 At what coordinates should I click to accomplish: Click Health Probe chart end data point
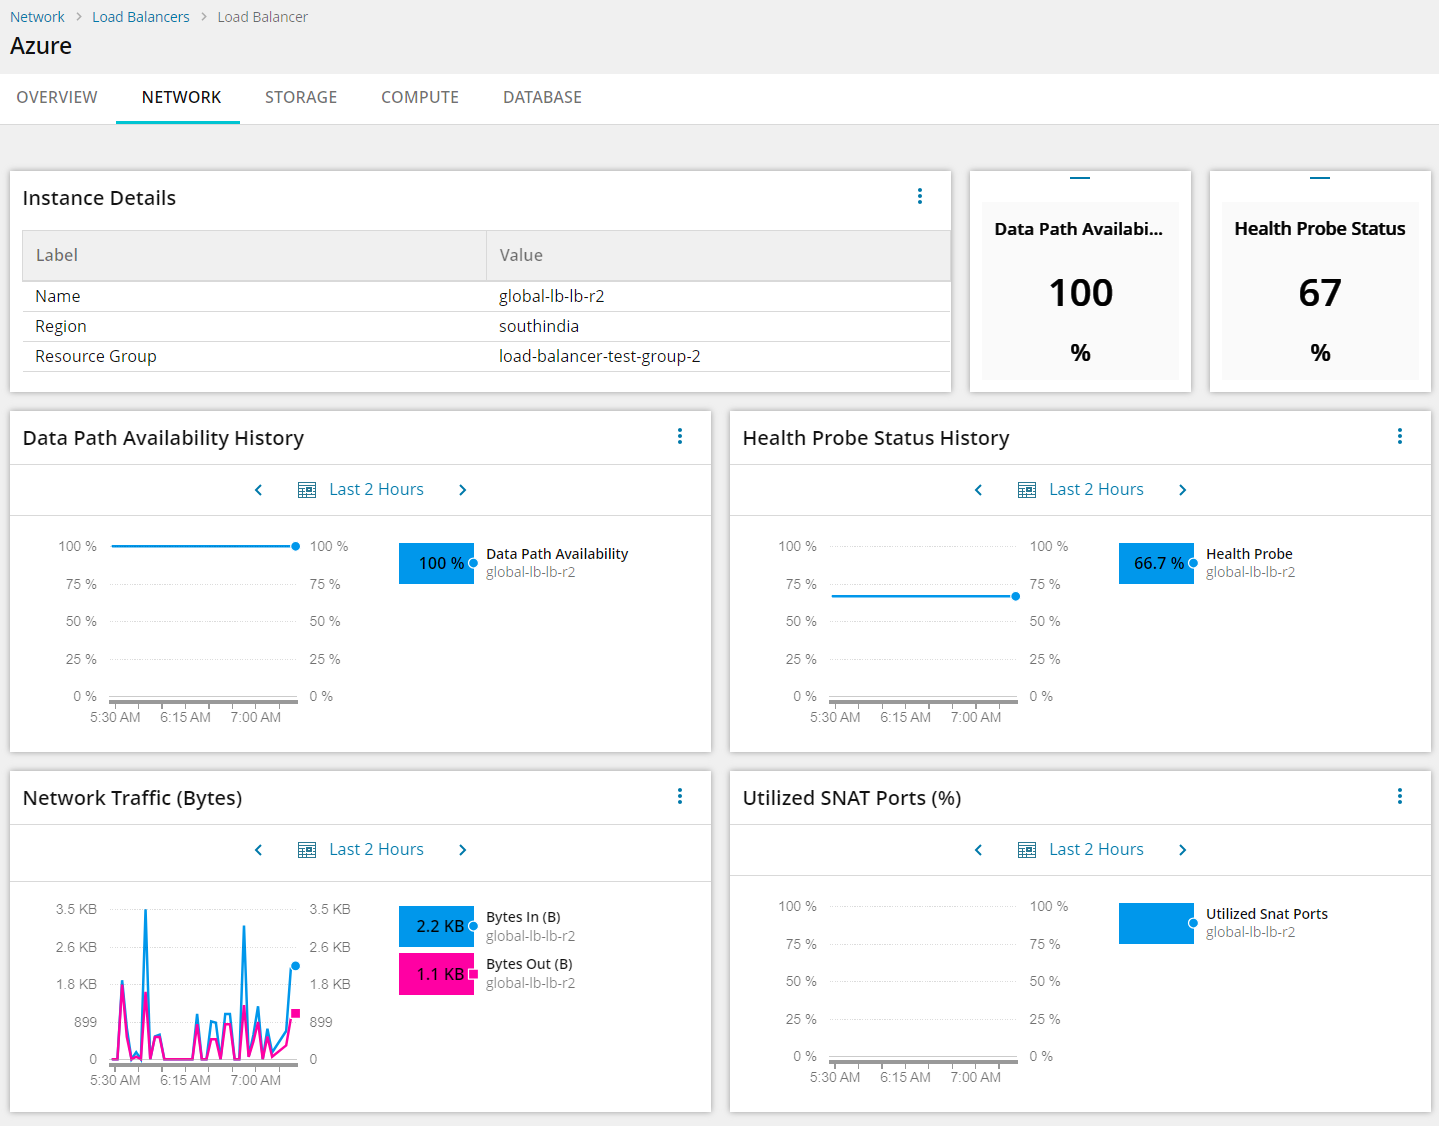1015,596
